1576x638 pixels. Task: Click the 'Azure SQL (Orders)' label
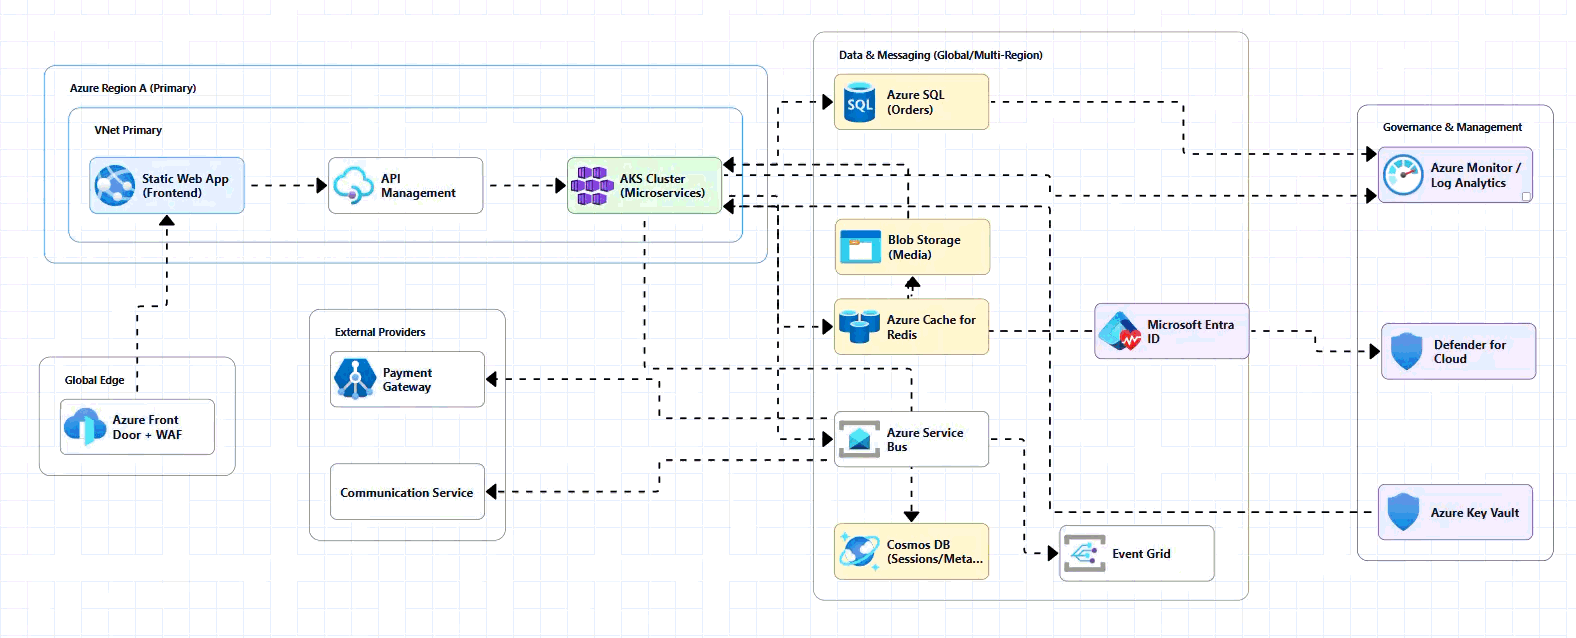click(915, 102)
